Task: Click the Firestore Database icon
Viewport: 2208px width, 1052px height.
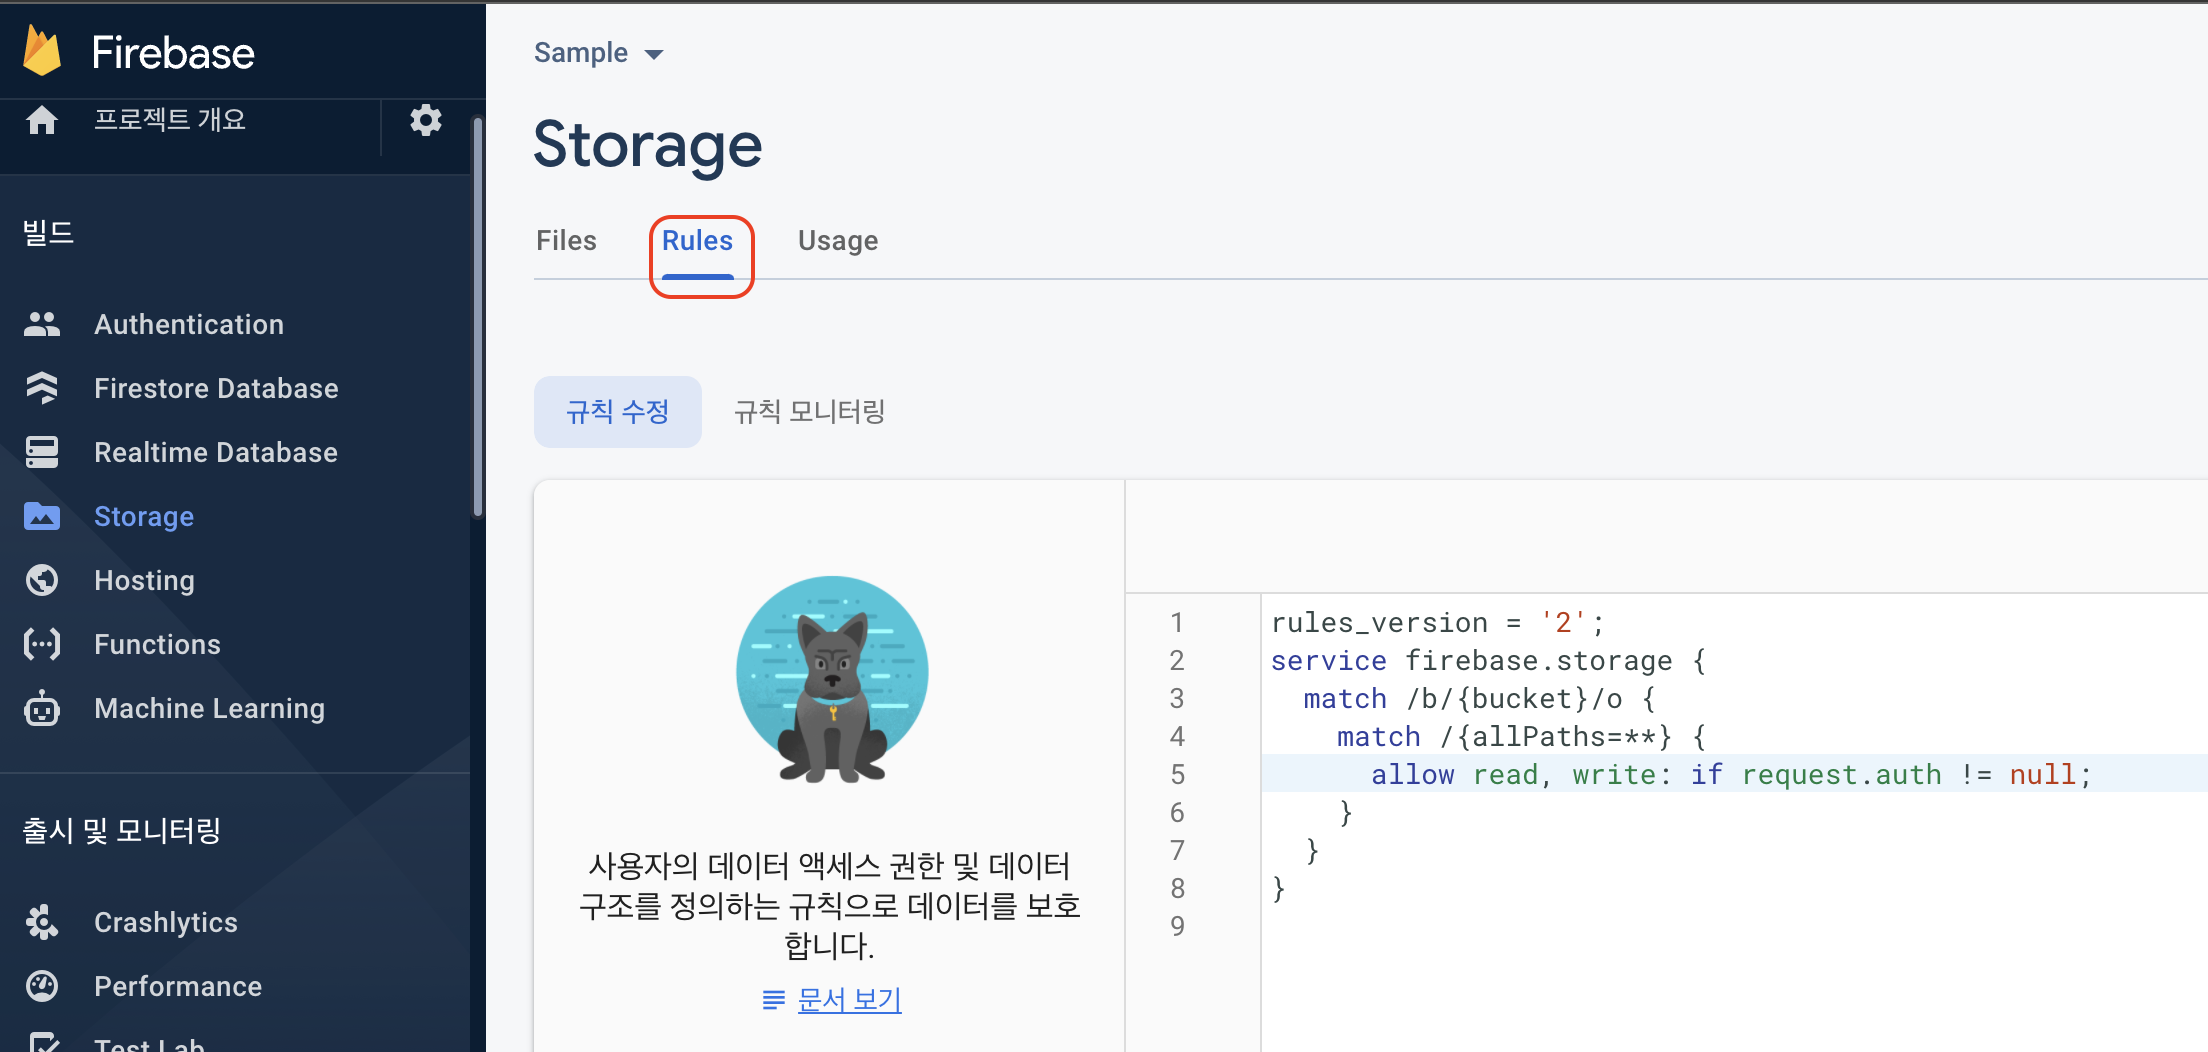Action: (x=42, y=388)
